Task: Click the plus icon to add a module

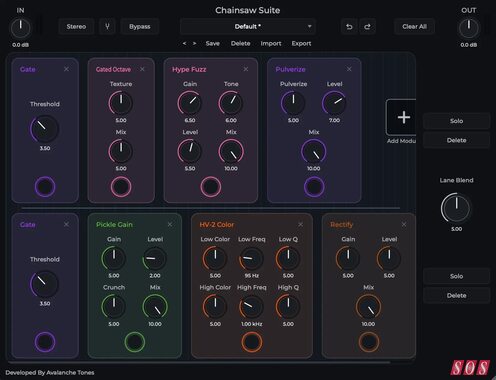Action: coord(403,117)
